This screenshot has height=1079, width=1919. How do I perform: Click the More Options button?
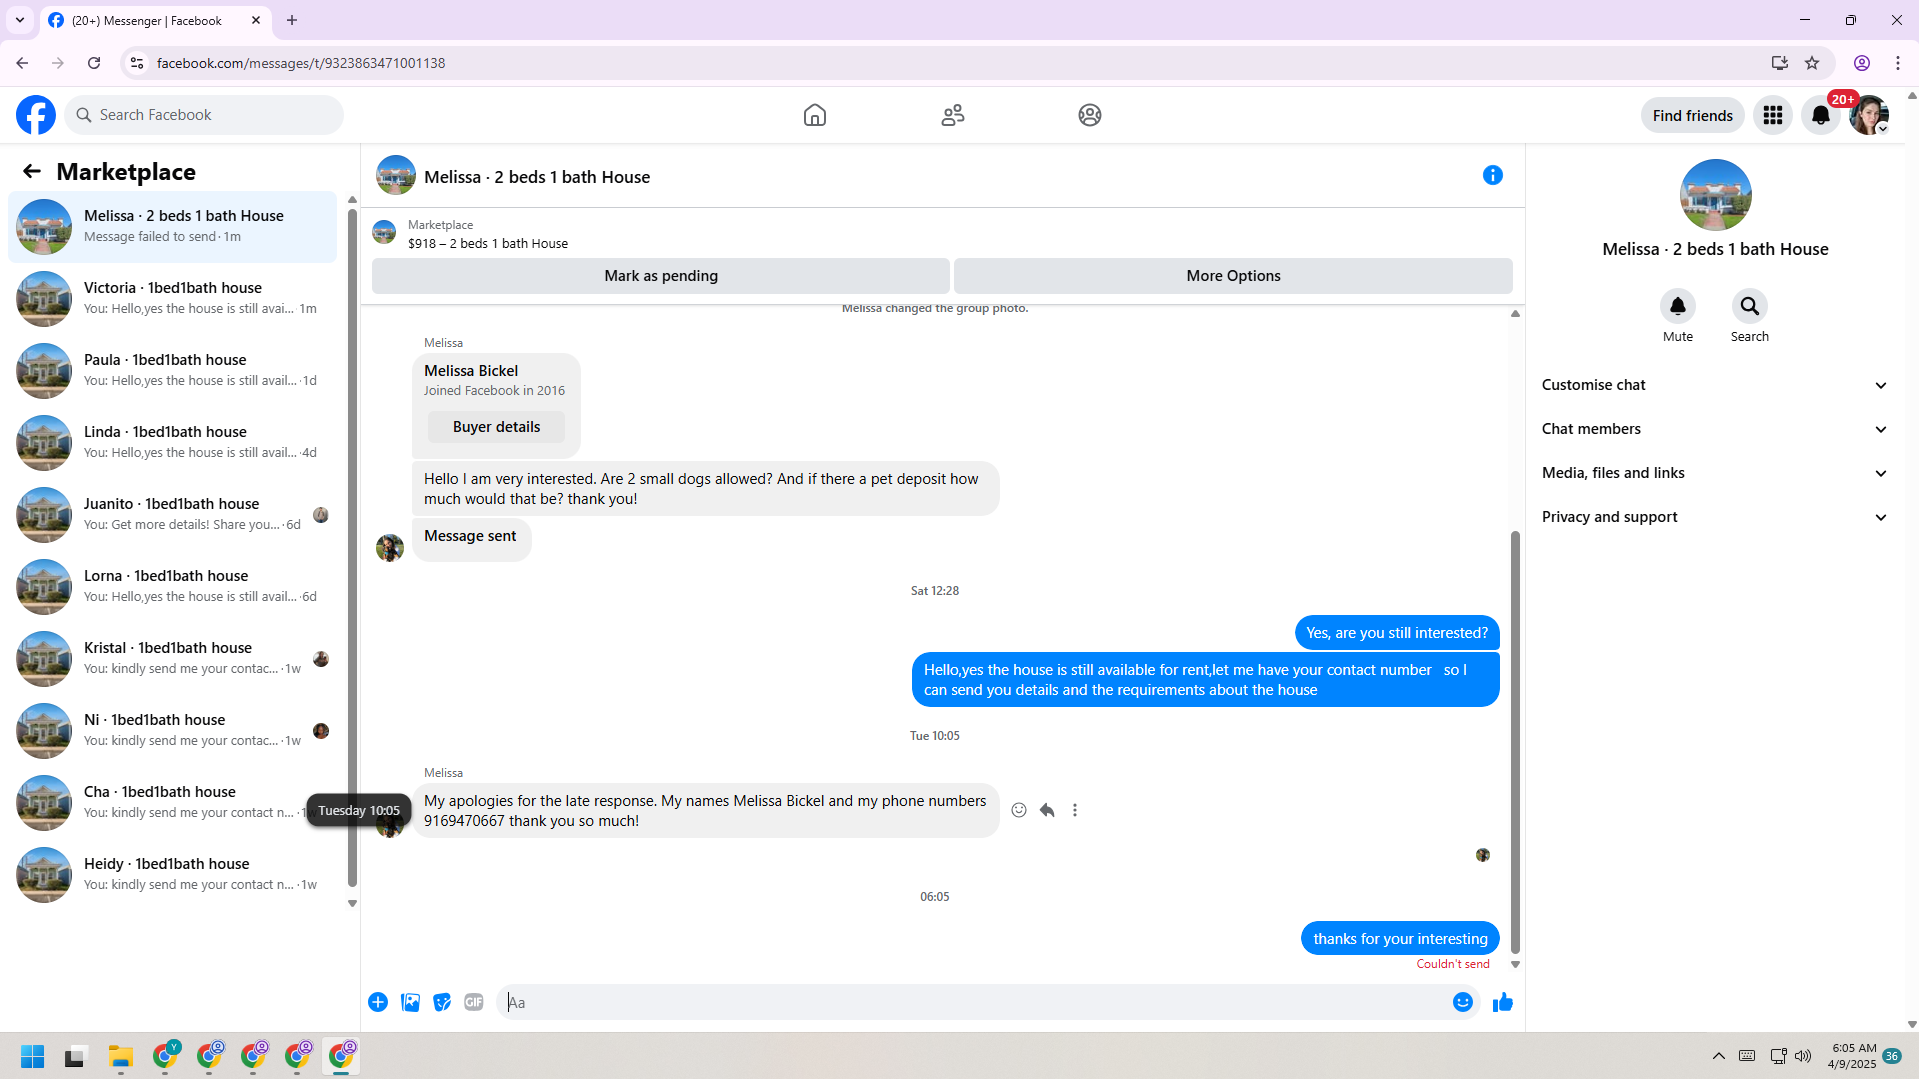[x=1233, y=276]
